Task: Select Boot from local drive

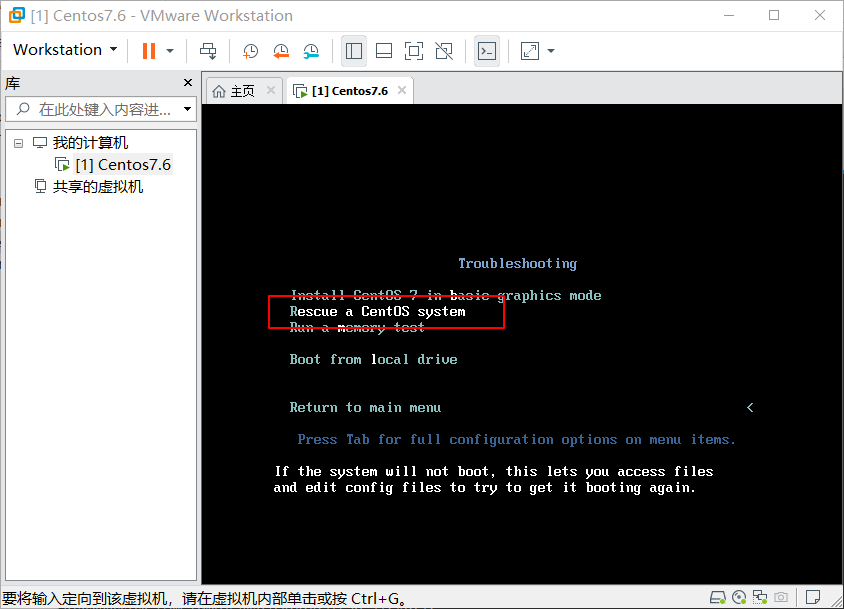Action: (374, 359)
